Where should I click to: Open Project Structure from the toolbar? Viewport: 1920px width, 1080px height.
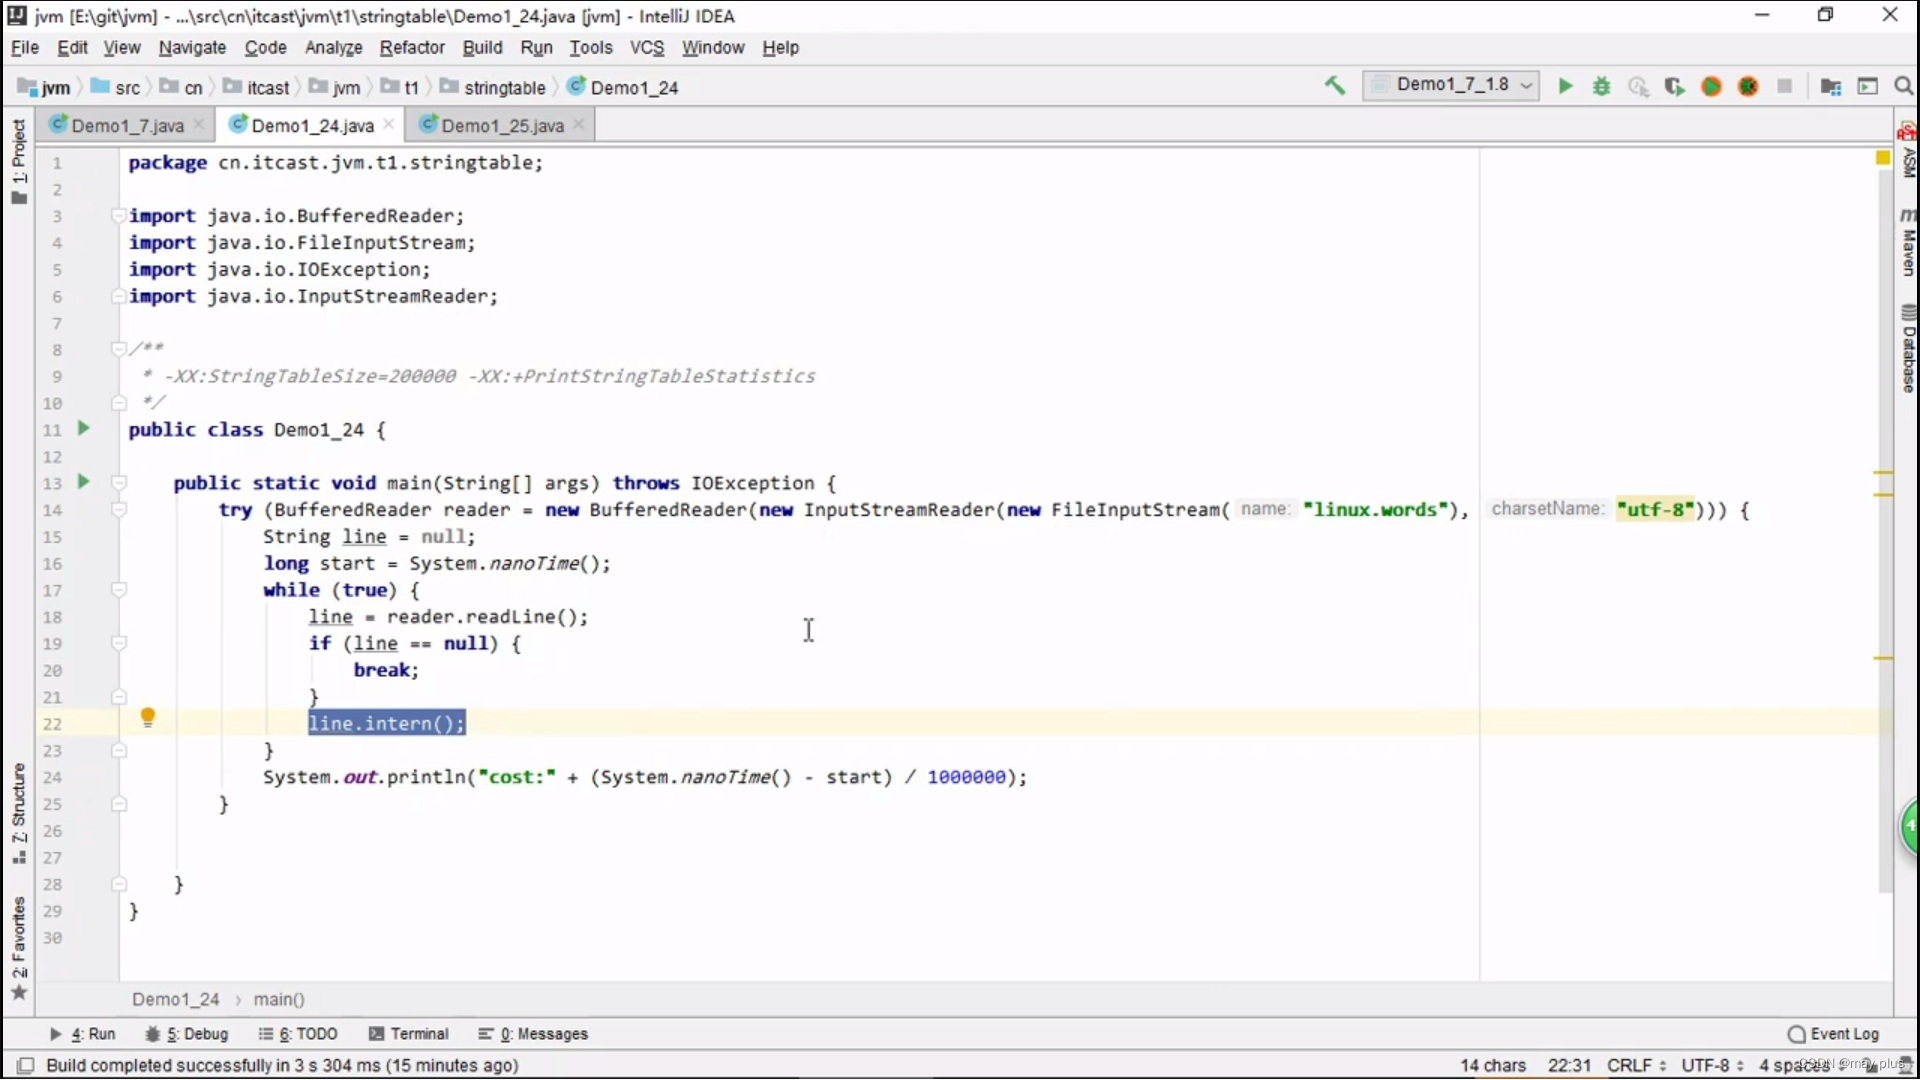(1831, 86)
